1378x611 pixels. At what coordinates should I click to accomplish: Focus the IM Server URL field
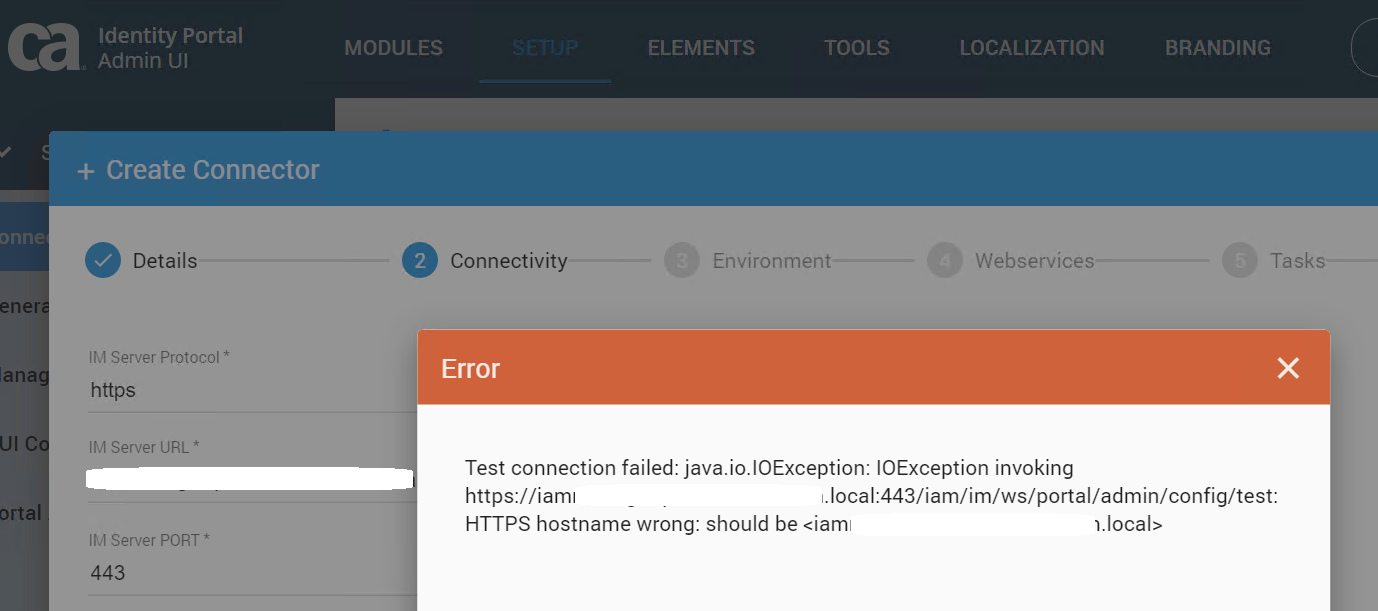(x=250, y=478)
